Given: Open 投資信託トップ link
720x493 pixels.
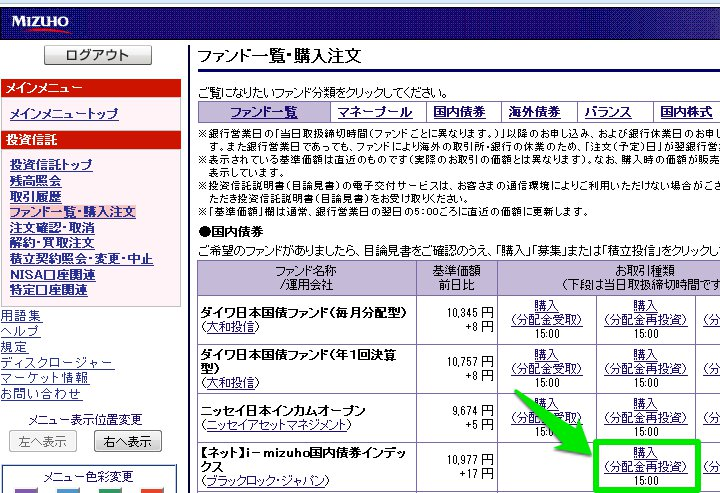Looking at the screenshot, I should [x=51, y=165].
